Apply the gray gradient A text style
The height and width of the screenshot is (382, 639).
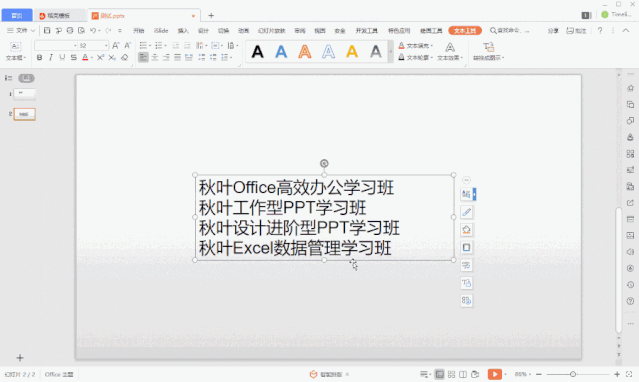coord(375,52)
